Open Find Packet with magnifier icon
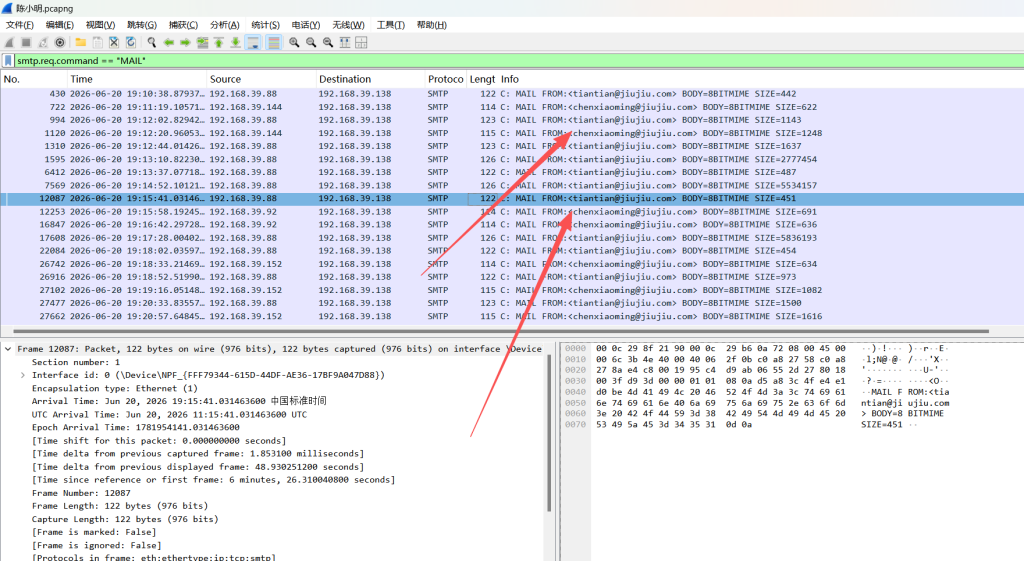This screenshot has height=561, width=1024. pyautogui.click(x=152, y=42)
